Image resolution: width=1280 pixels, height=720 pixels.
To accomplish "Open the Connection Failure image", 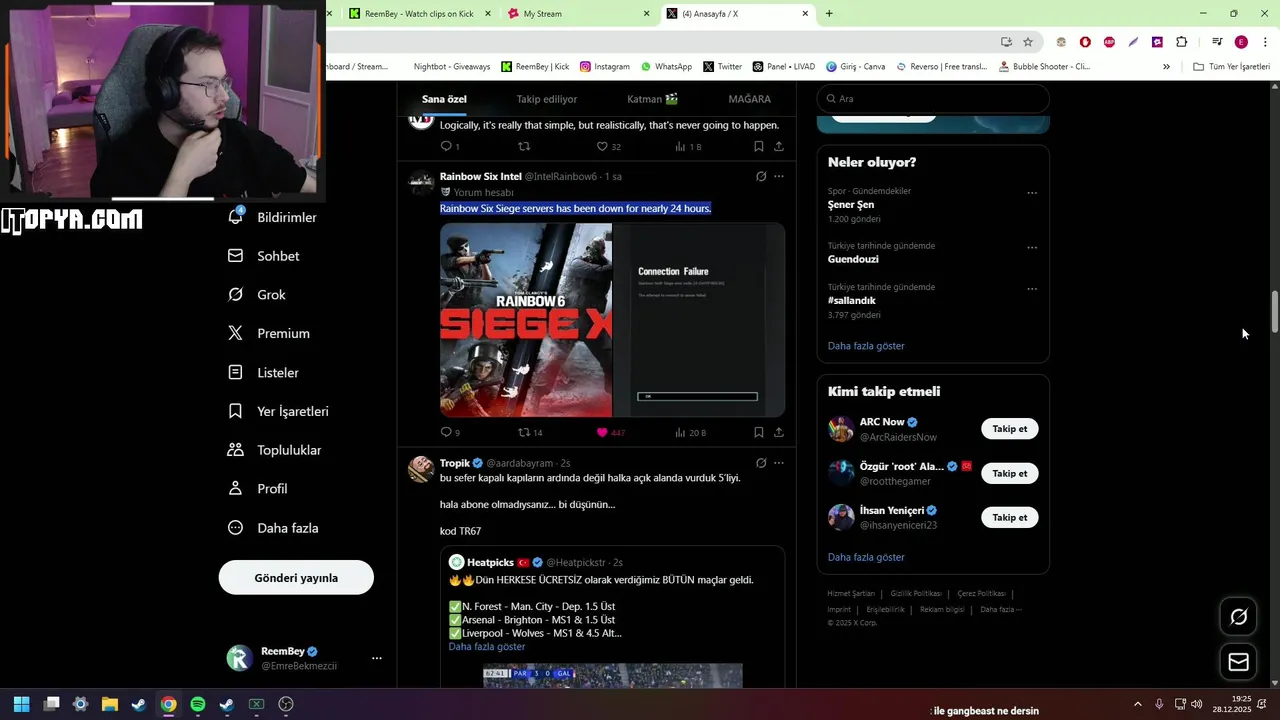I will click(x=699, y=320).
